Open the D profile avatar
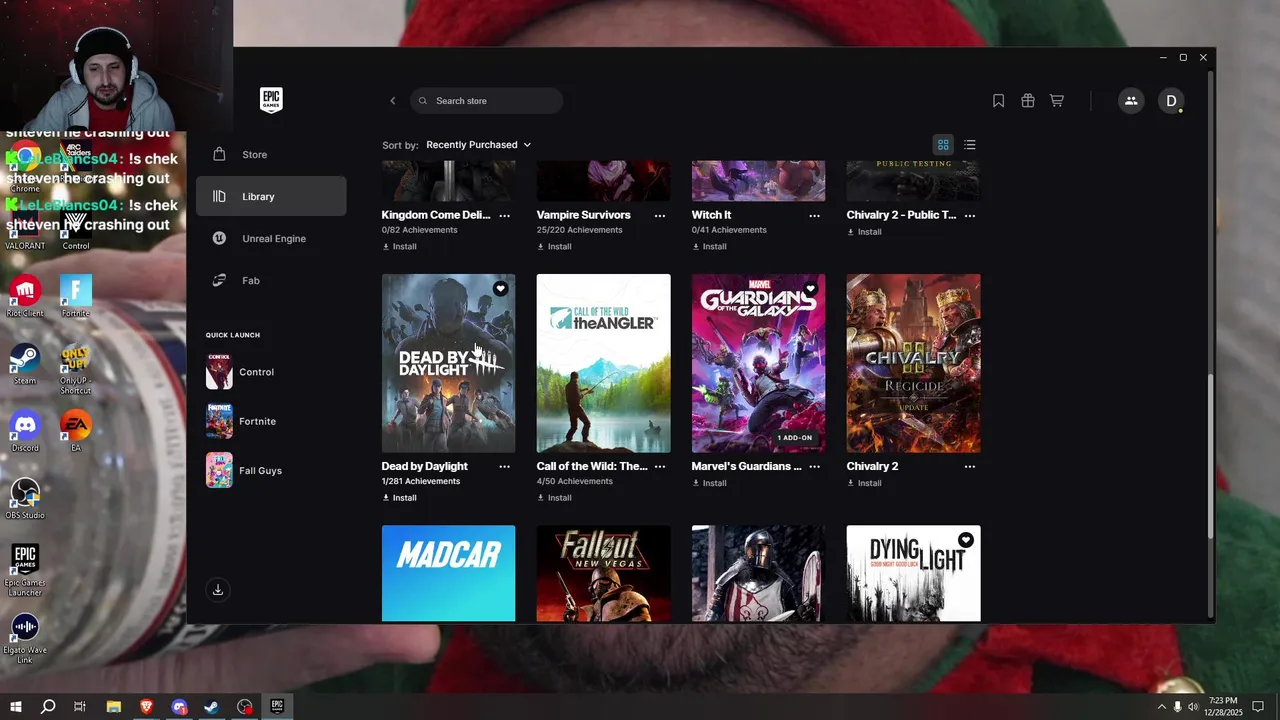The width and height of the screenshot is (1280, 720). coord(1171,101)
